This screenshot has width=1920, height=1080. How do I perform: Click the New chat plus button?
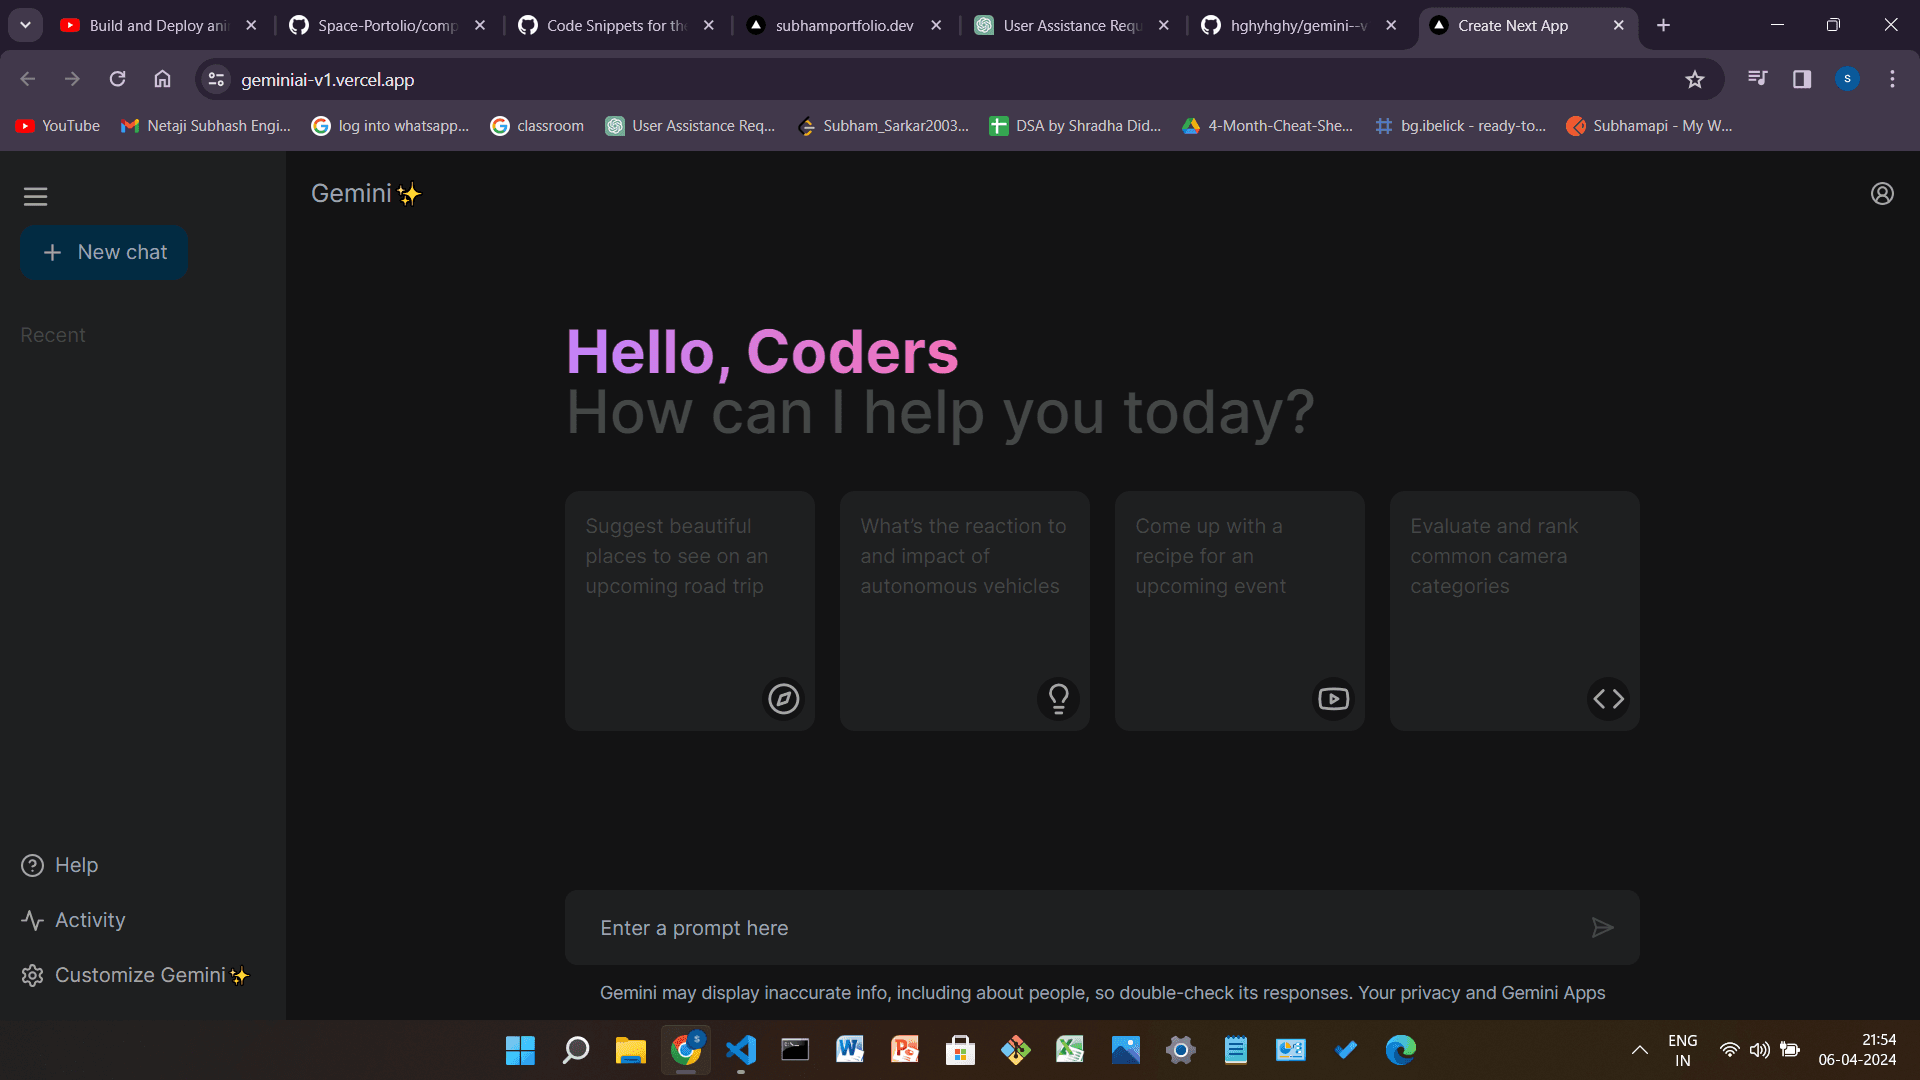104,252
